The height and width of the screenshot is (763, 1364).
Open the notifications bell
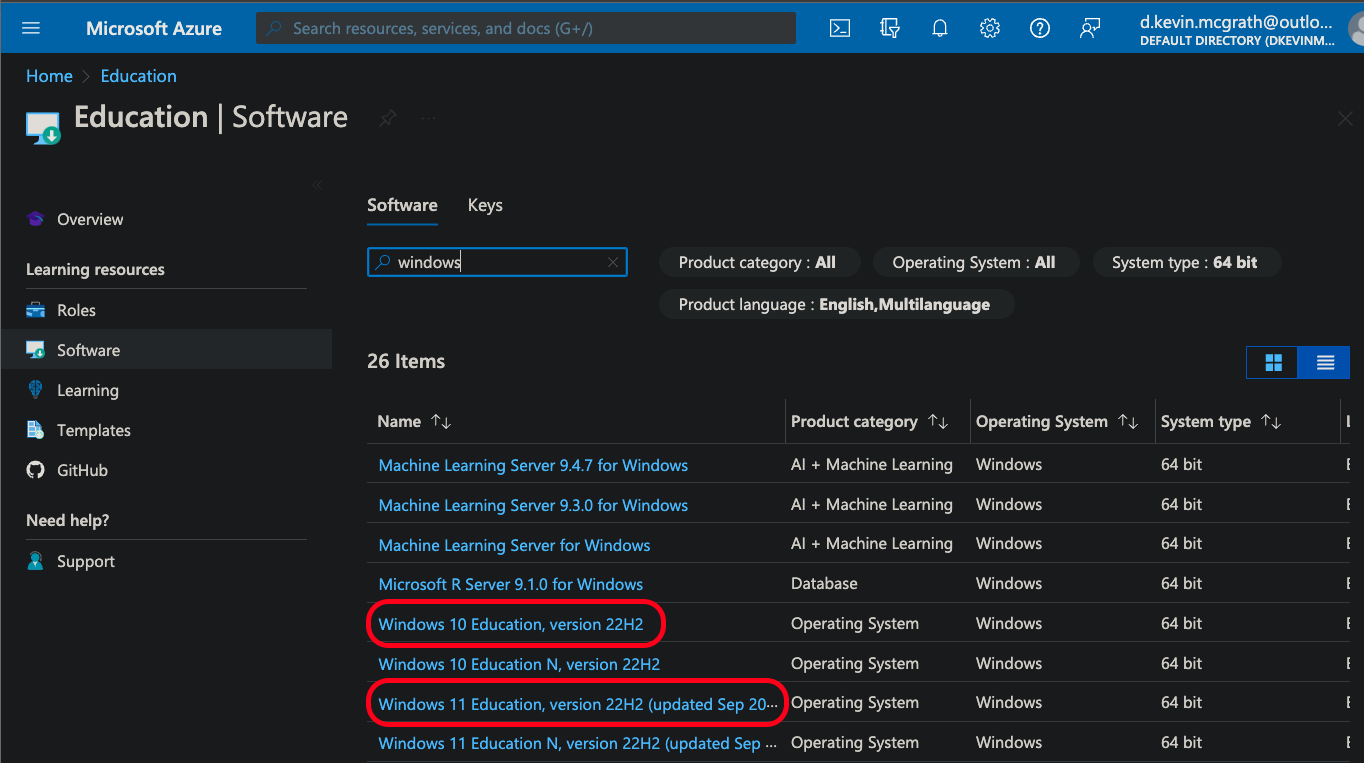[940, 28]
